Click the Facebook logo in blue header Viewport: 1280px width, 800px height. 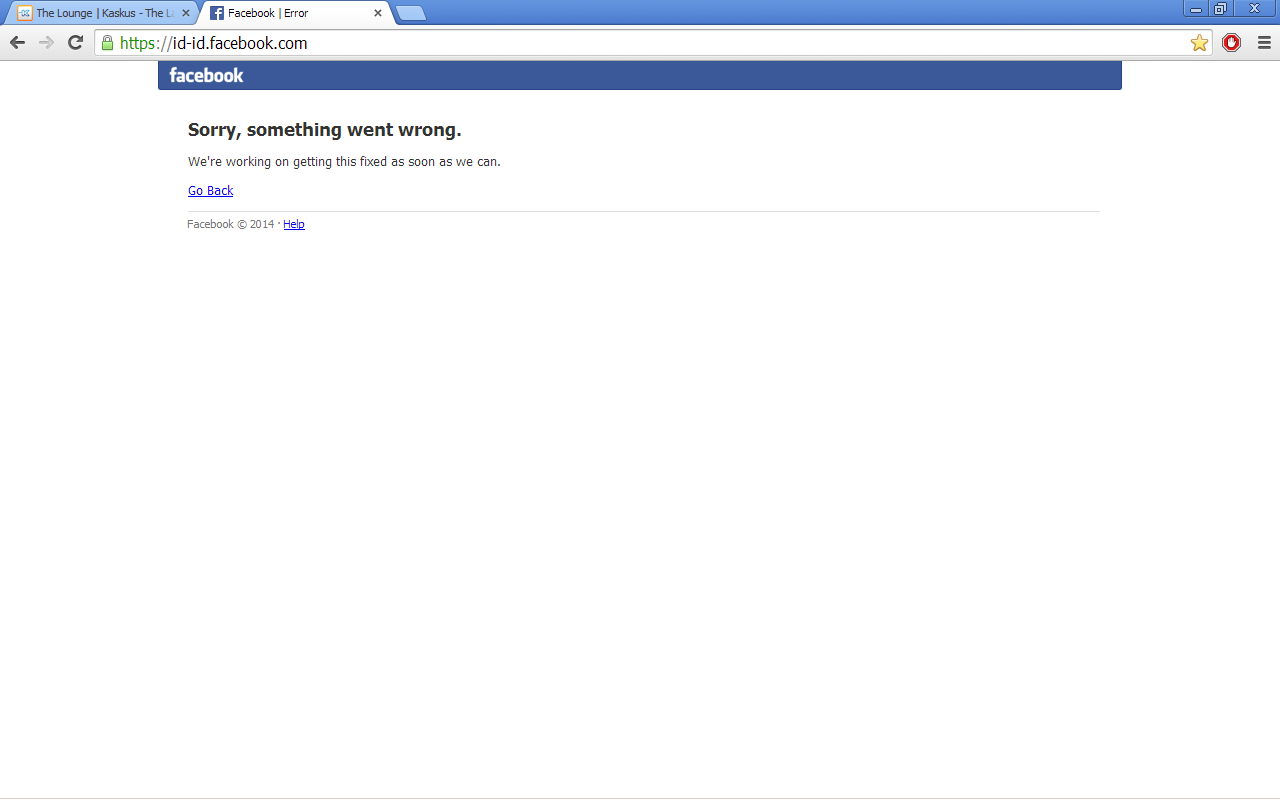click(206, 75)
